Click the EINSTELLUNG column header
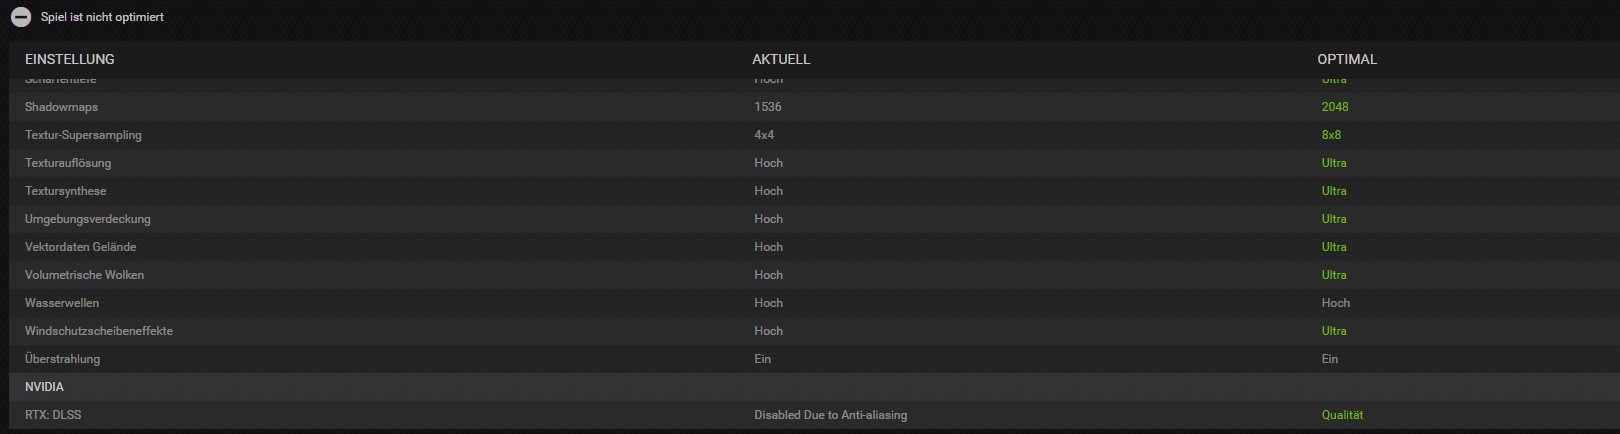The image size is (1620, 434). (x=70, y=59)
